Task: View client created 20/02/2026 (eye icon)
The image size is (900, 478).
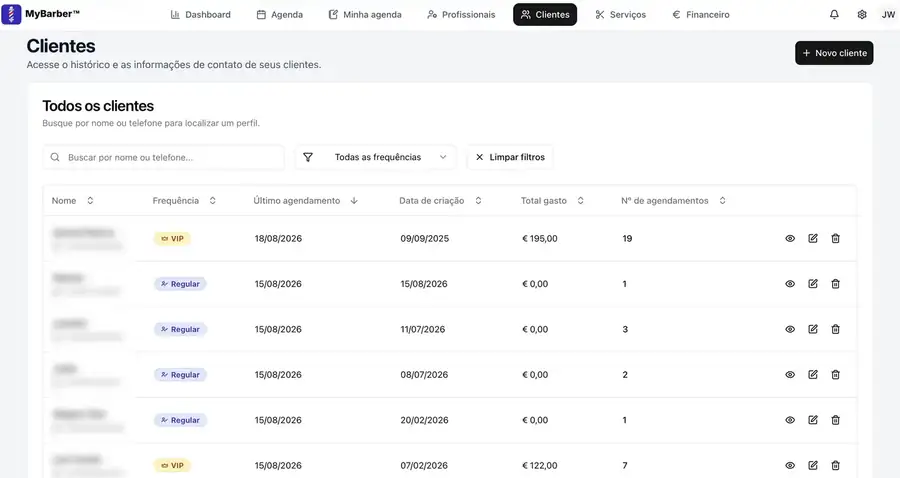Action: point(790,420)
